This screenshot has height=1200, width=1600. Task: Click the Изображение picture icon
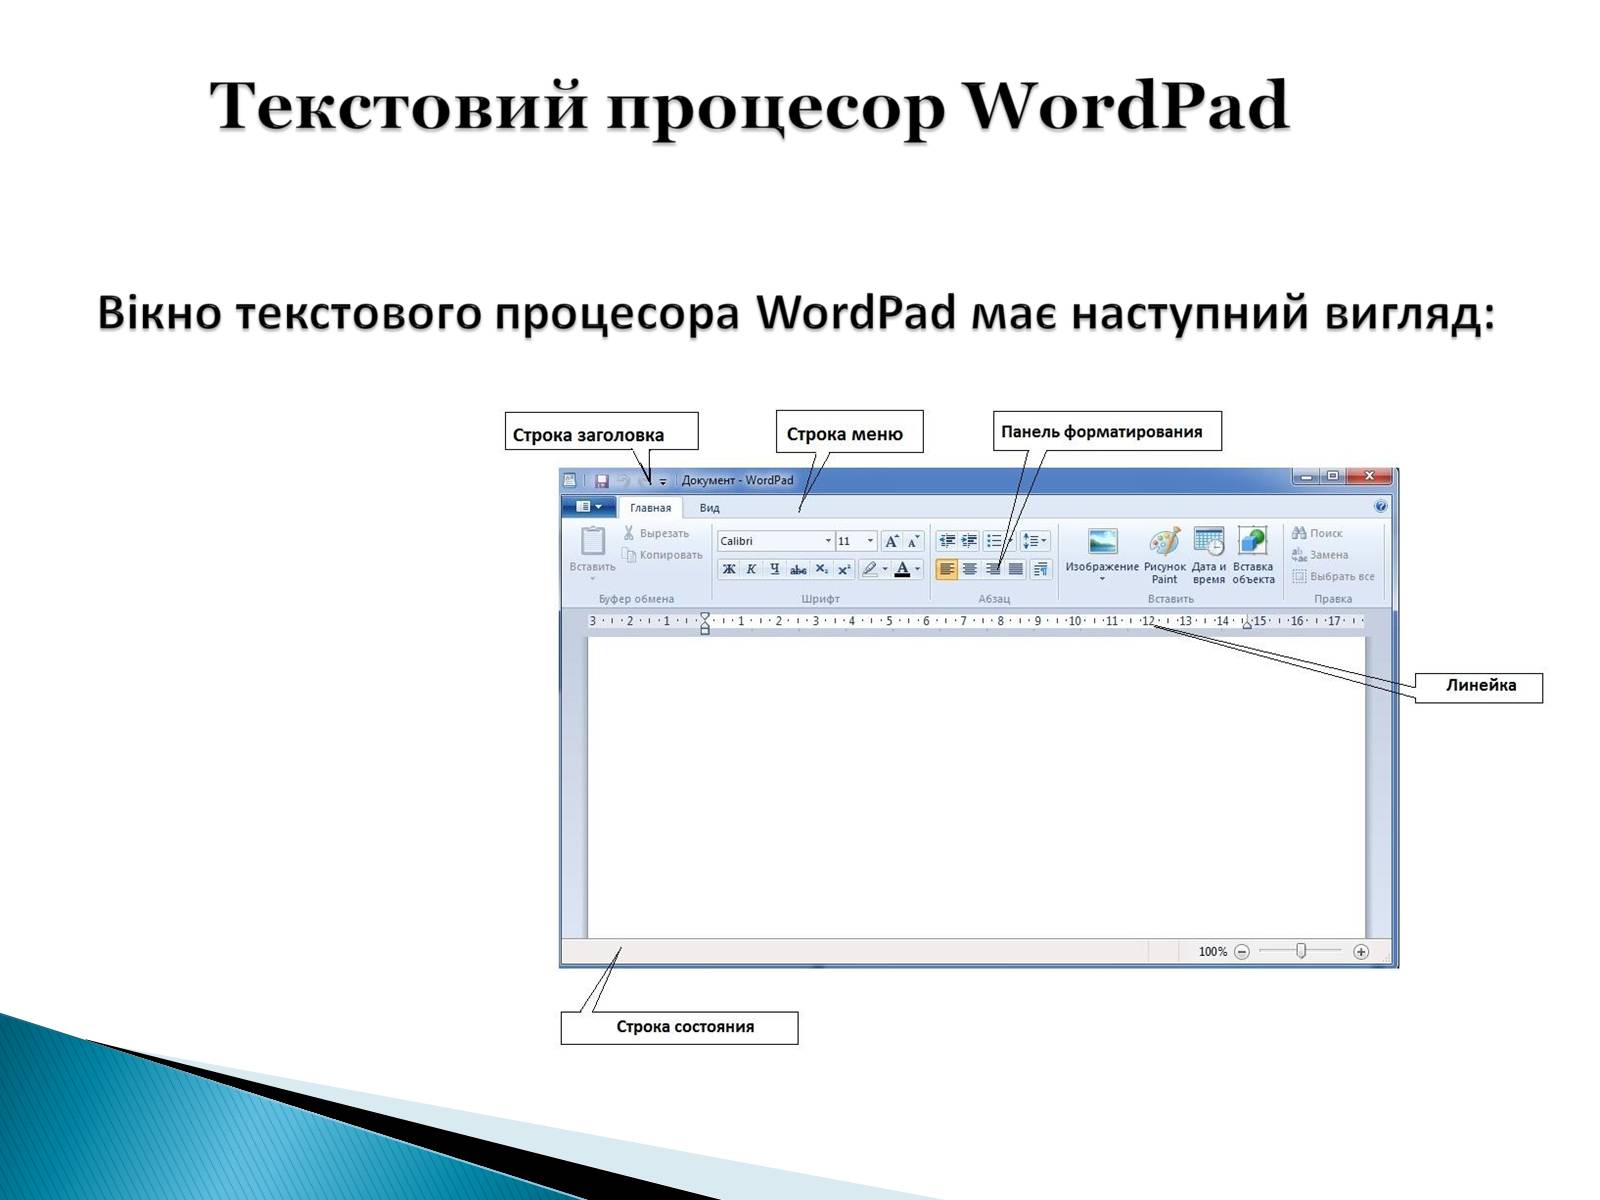coord(1103,541)
